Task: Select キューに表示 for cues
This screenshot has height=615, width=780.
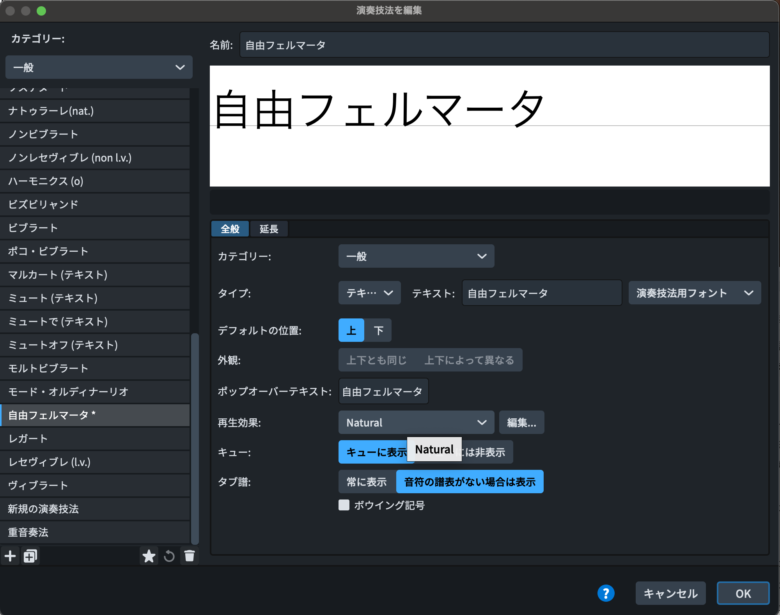Action: [x=374, y=452]
